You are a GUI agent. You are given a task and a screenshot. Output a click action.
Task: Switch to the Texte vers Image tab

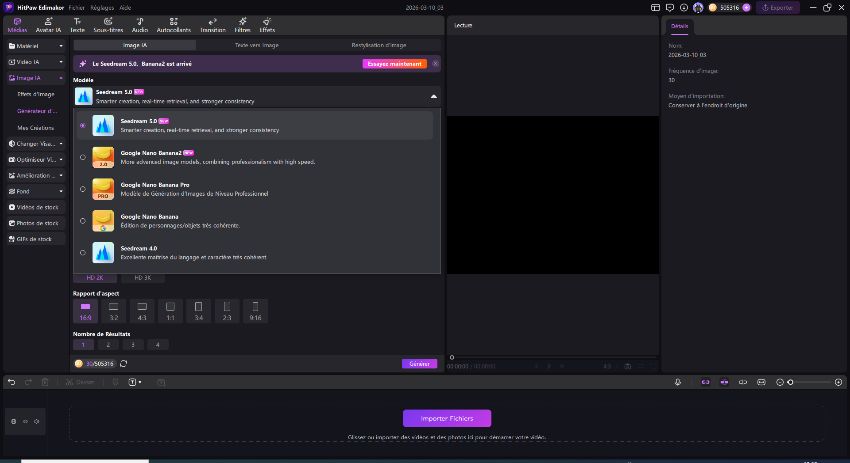[257, 45]
